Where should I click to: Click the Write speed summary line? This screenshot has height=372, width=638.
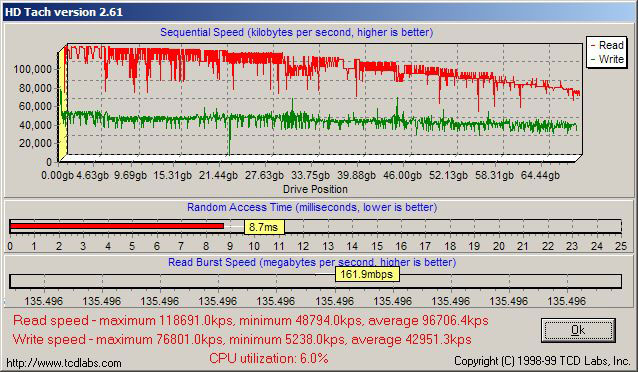[242, 339]
